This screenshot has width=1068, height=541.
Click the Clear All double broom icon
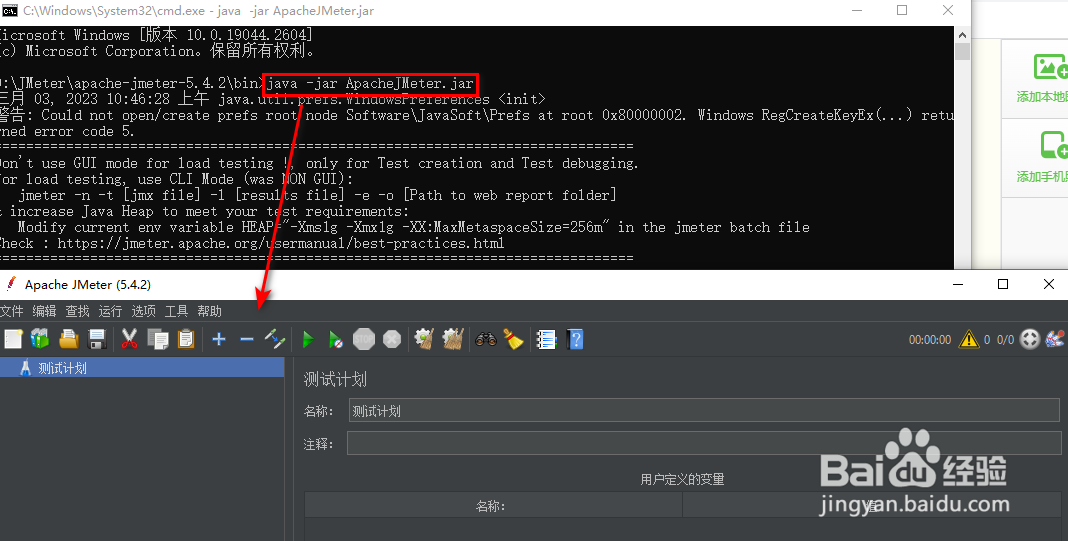tap(453, 339)
